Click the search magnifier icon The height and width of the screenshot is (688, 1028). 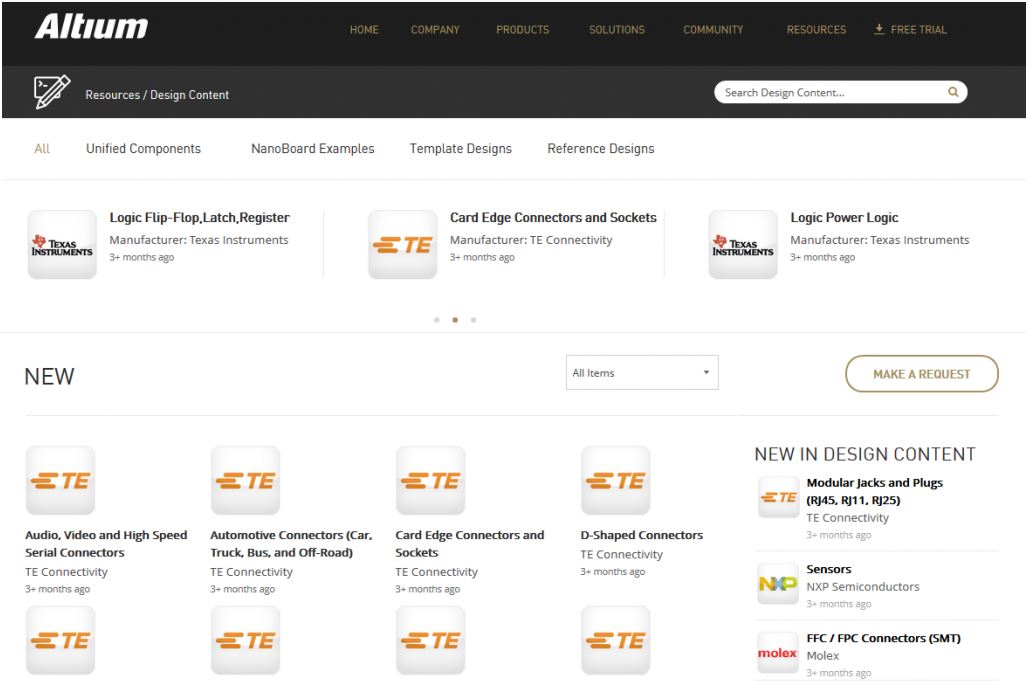[x=953, y=92]
